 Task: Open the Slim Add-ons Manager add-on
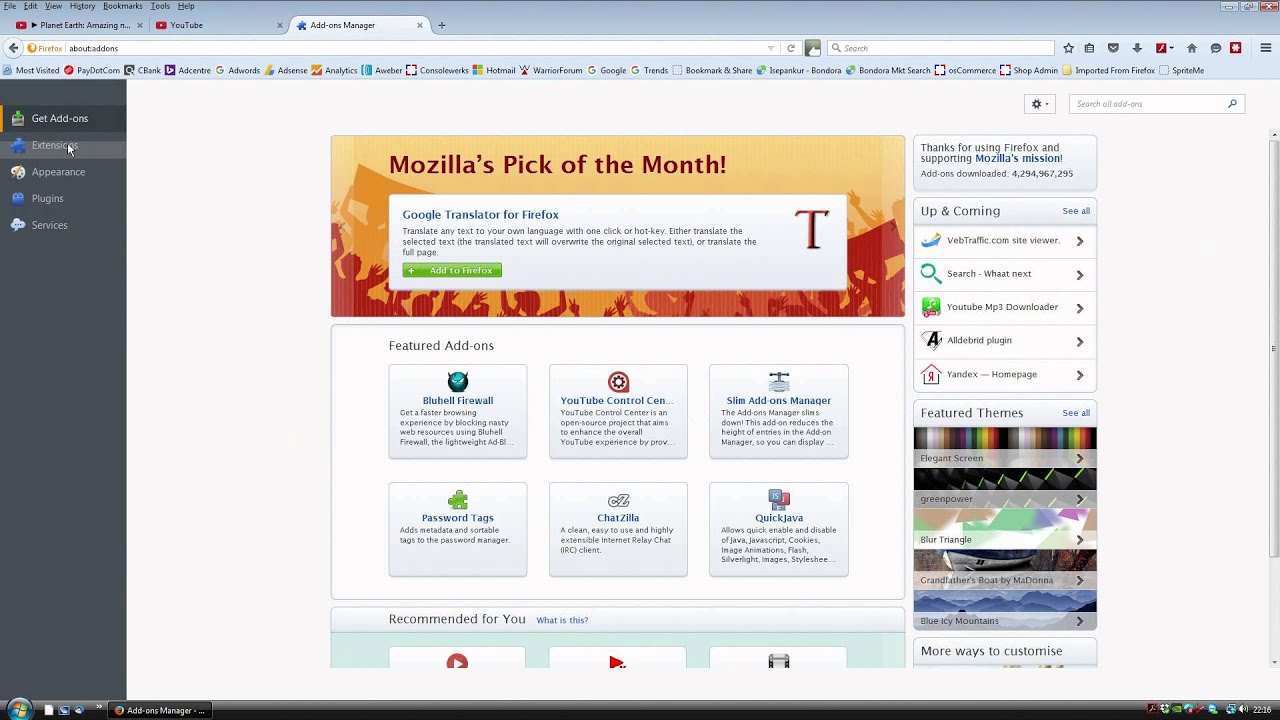pyautogui.click(x=779, y=411)
